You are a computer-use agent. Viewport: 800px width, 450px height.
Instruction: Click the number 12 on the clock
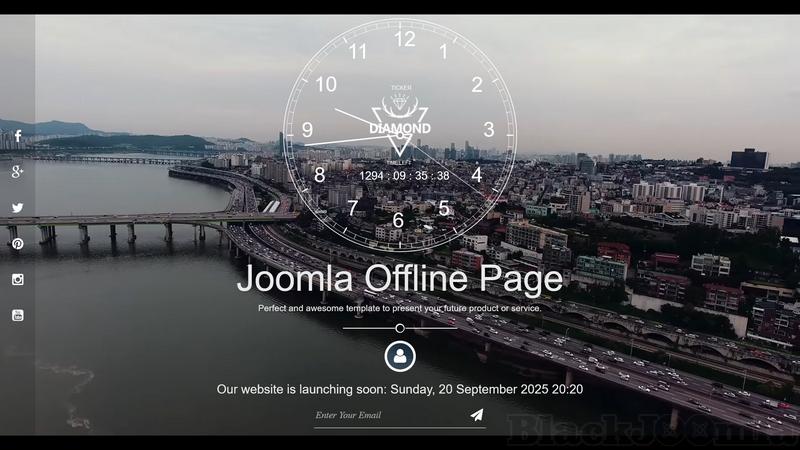(x=404, y=40)
